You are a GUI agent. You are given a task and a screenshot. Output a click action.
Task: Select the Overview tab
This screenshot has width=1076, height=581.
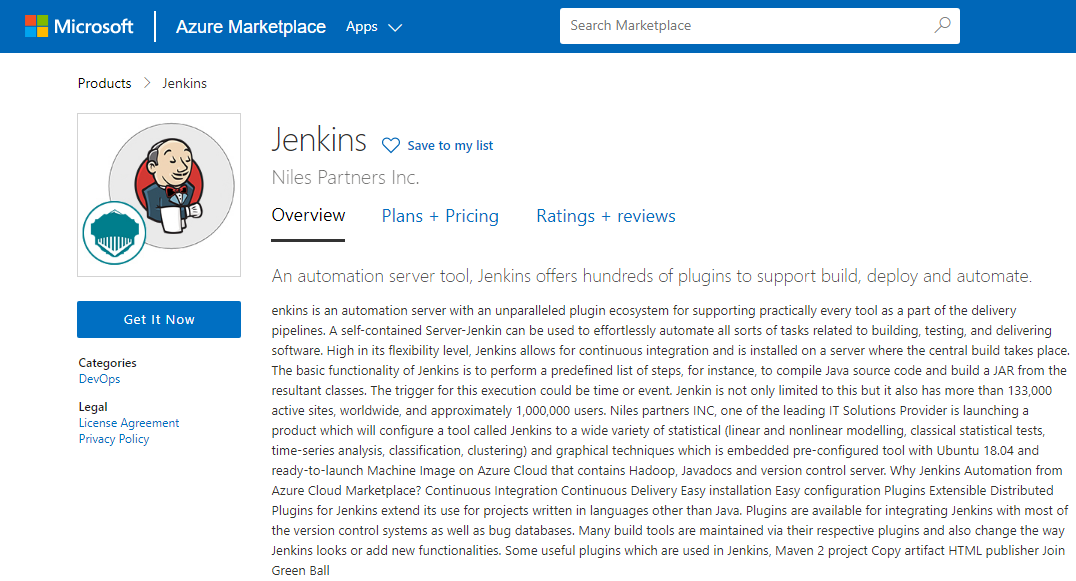tap(308, 216)
